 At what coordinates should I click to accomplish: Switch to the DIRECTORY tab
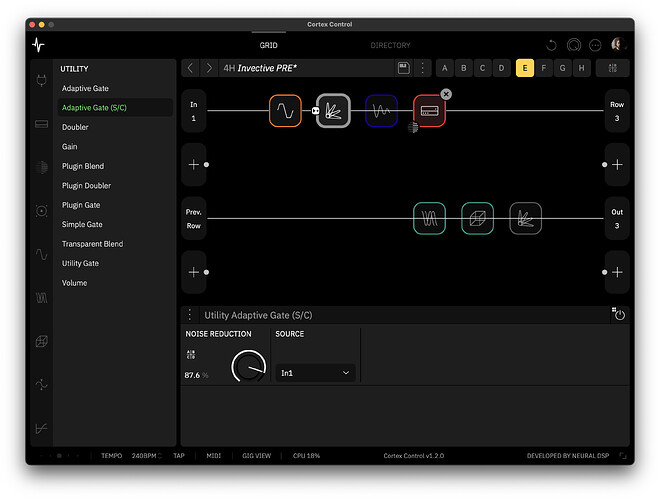[390, 45]
